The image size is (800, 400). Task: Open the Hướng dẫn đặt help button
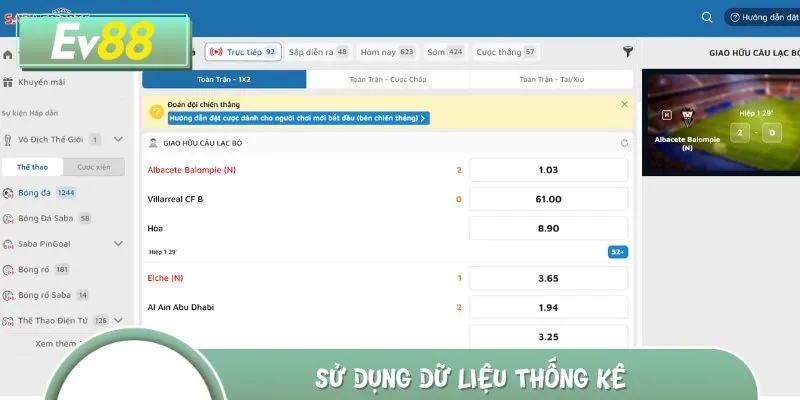click(762, 17)
